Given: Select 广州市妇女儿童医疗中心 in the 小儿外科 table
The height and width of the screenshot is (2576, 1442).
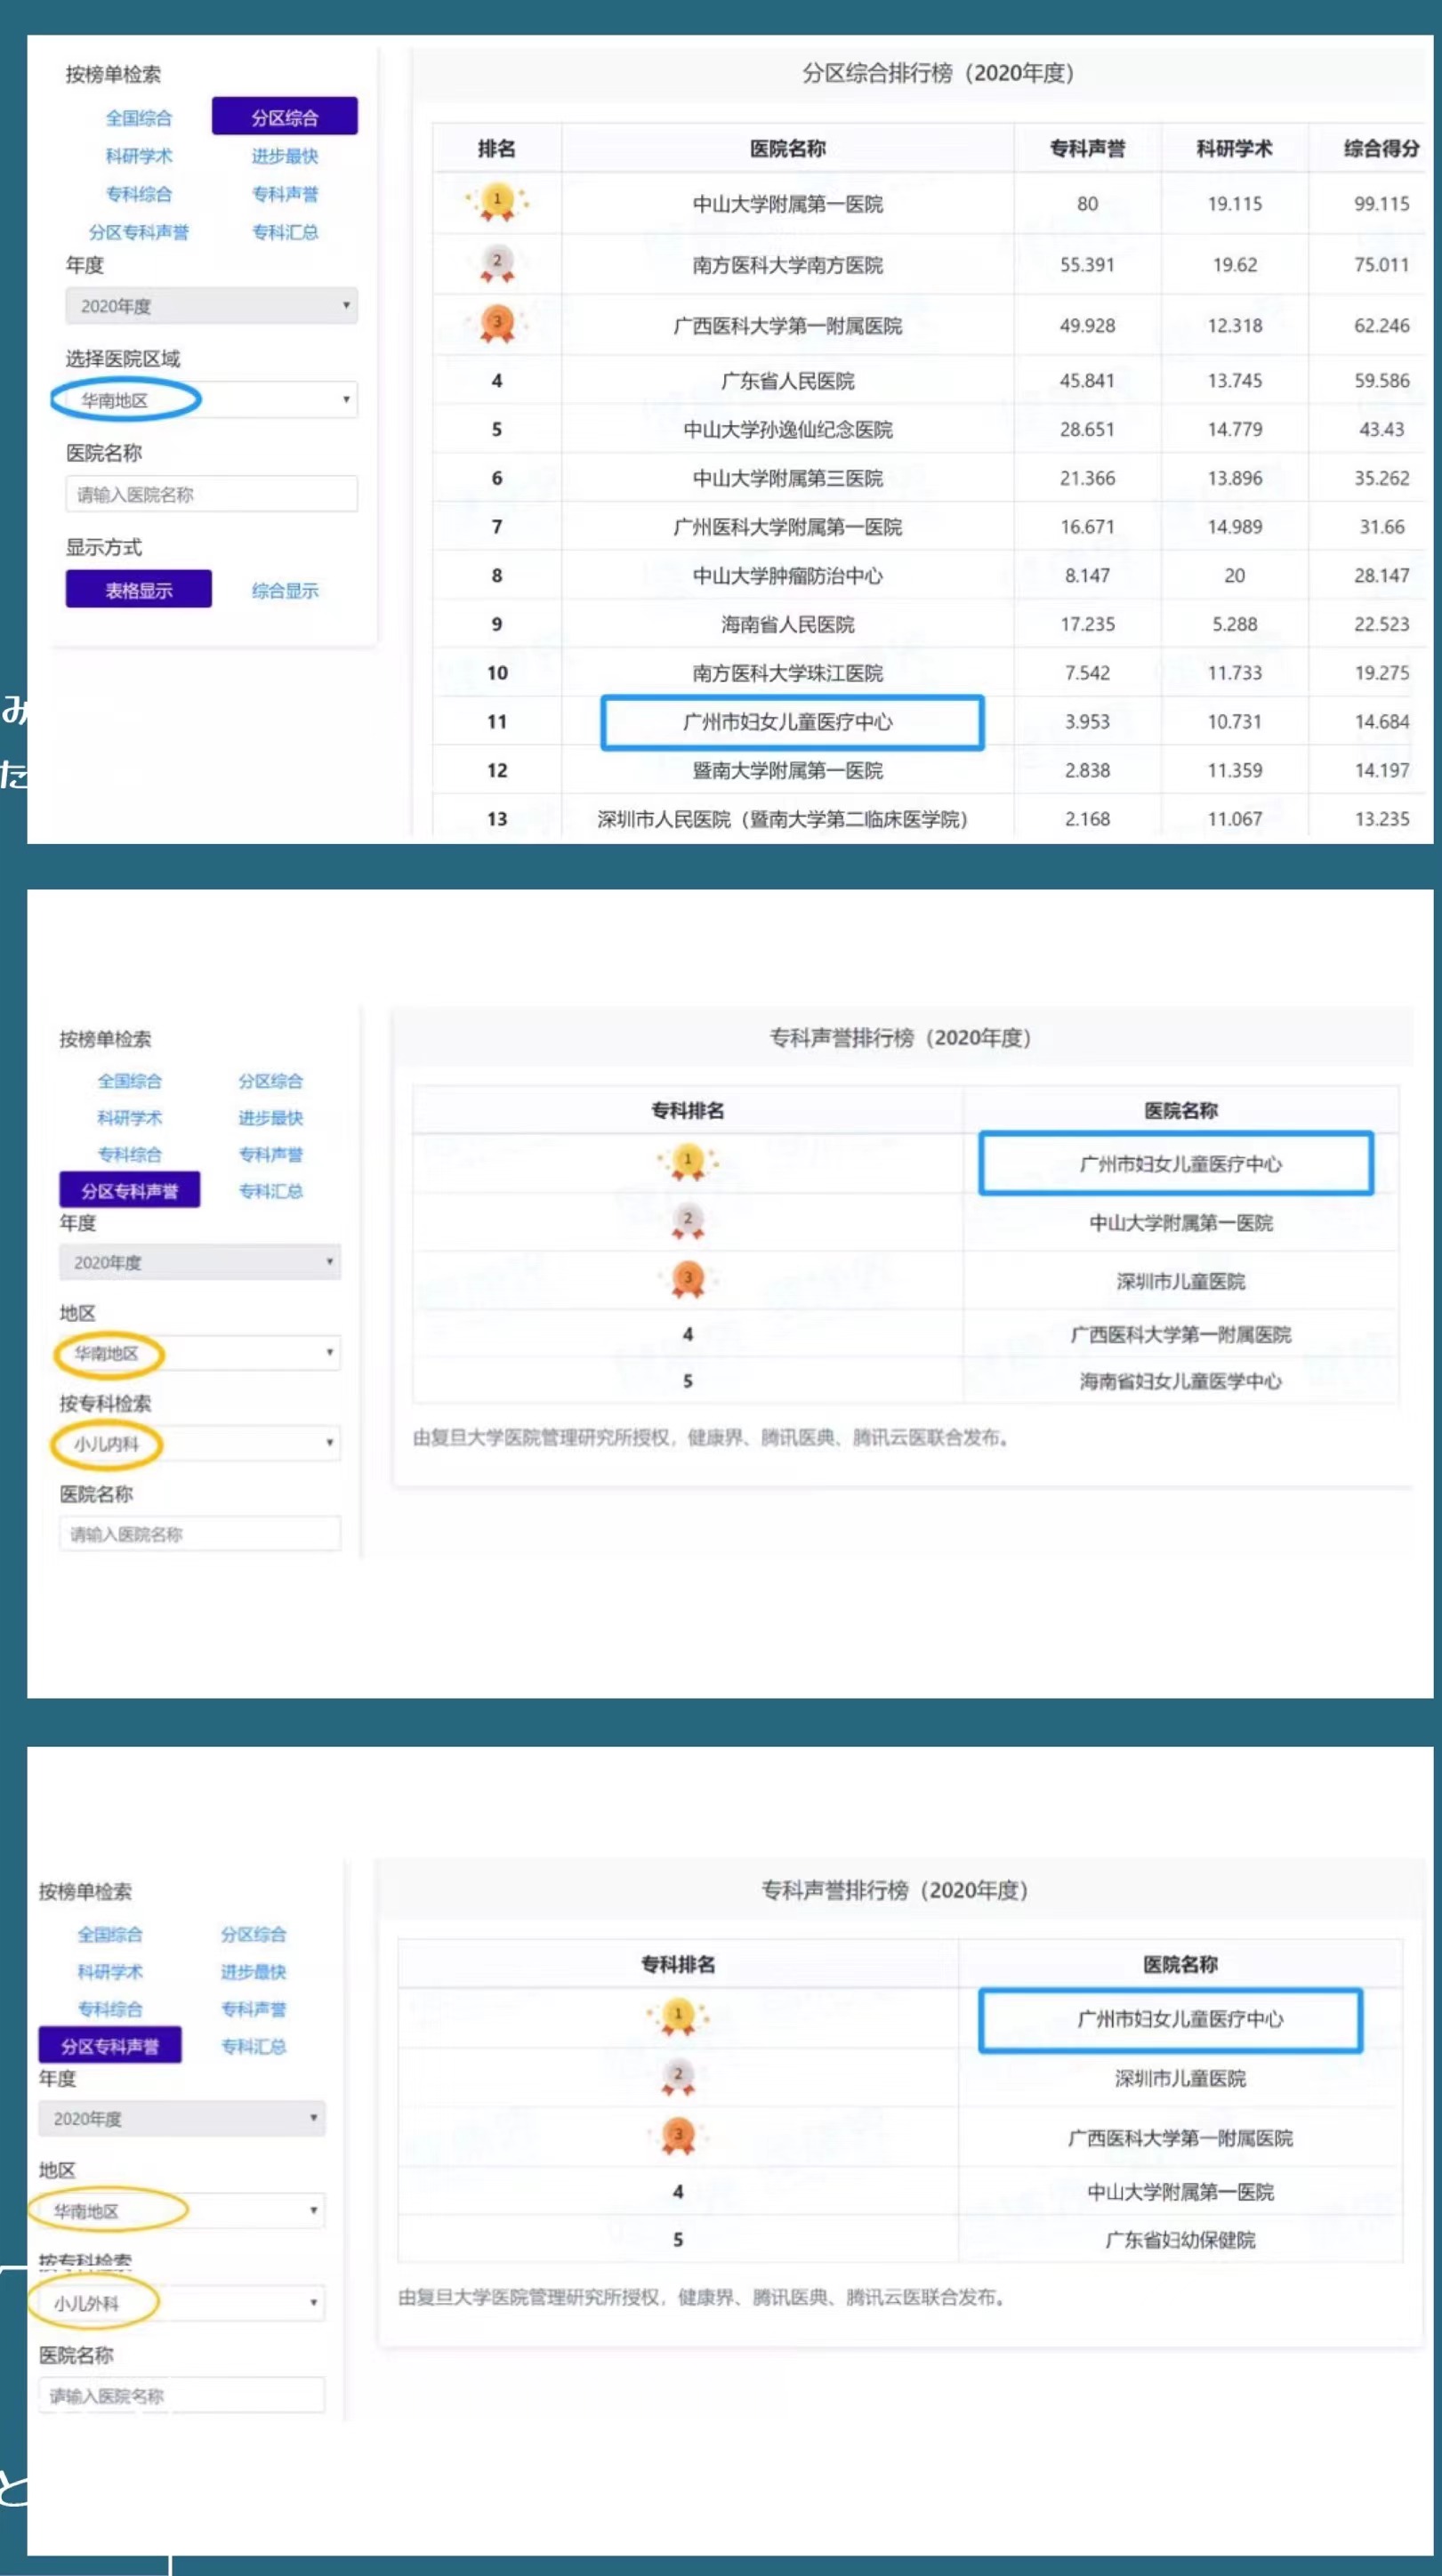Looking at the screenshot, I should pyautogui.click(x=1180, y=2019).
